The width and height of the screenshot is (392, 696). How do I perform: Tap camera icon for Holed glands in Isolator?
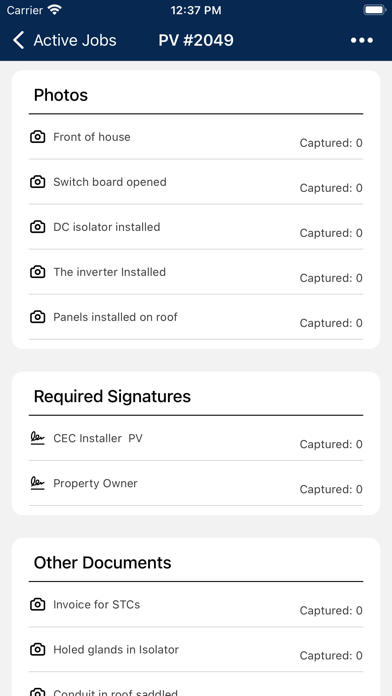click(38, 649)
